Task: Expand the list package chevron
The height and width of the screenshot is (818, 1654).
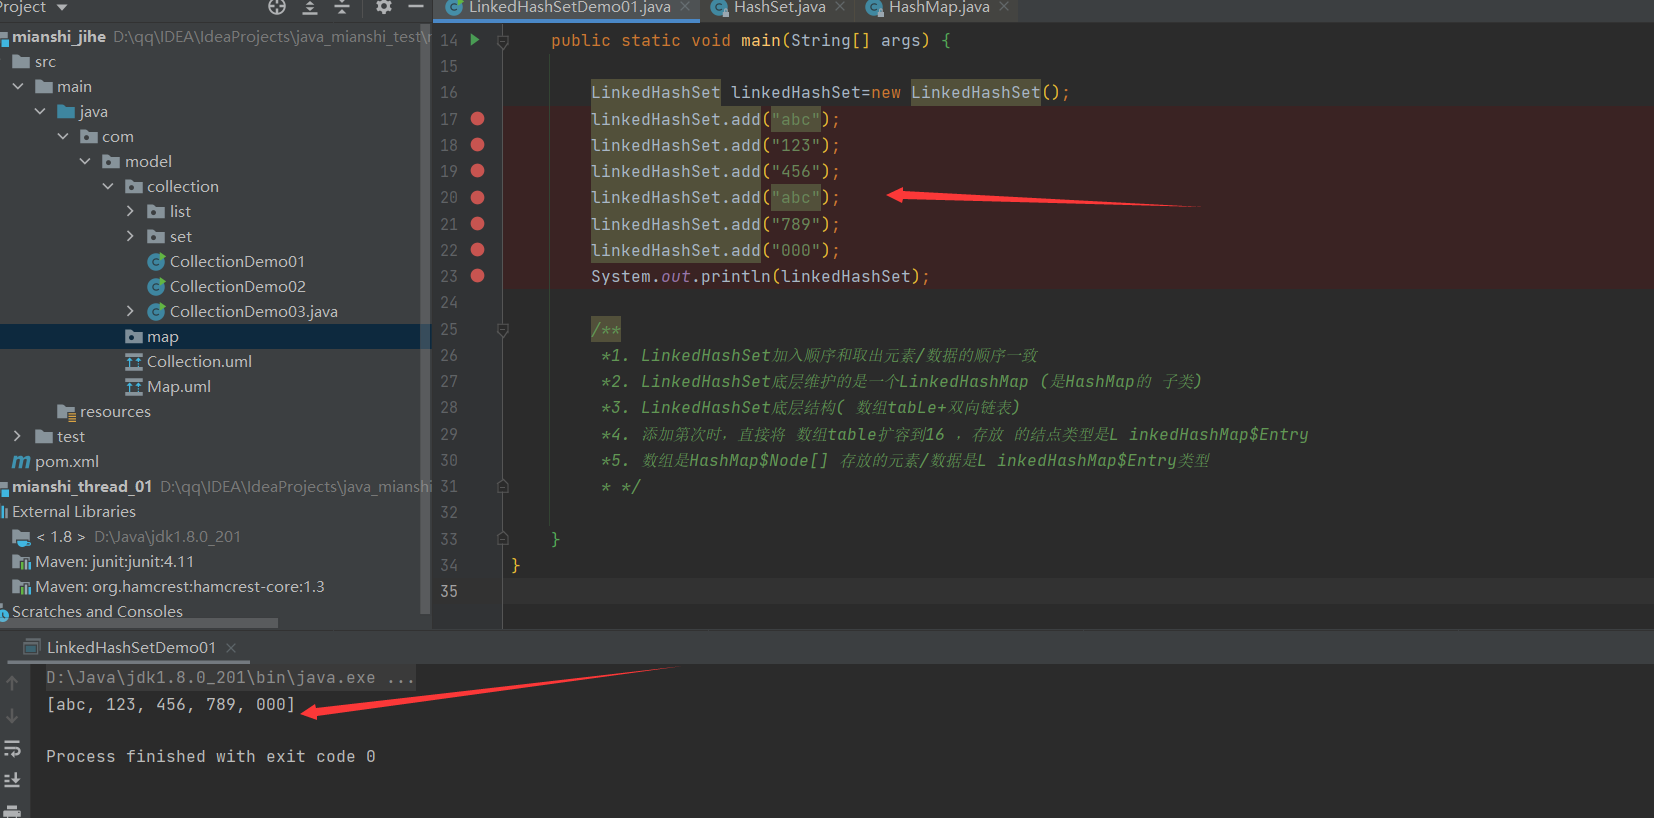Action: pyautogui.click(x=130, y=212)
